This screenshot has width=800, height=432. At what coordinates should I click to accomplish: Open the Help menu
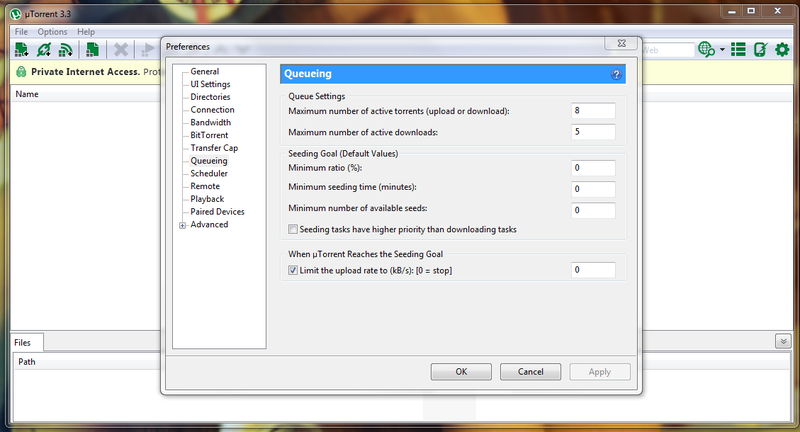(x=86, y=32)
